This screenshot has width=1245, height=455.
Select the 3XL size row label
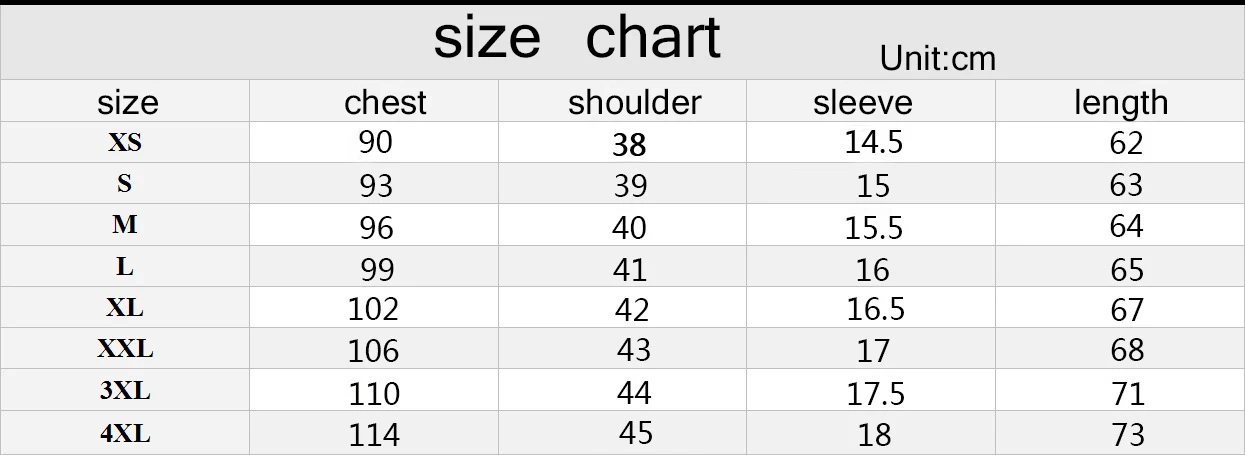tap(125, 391)
